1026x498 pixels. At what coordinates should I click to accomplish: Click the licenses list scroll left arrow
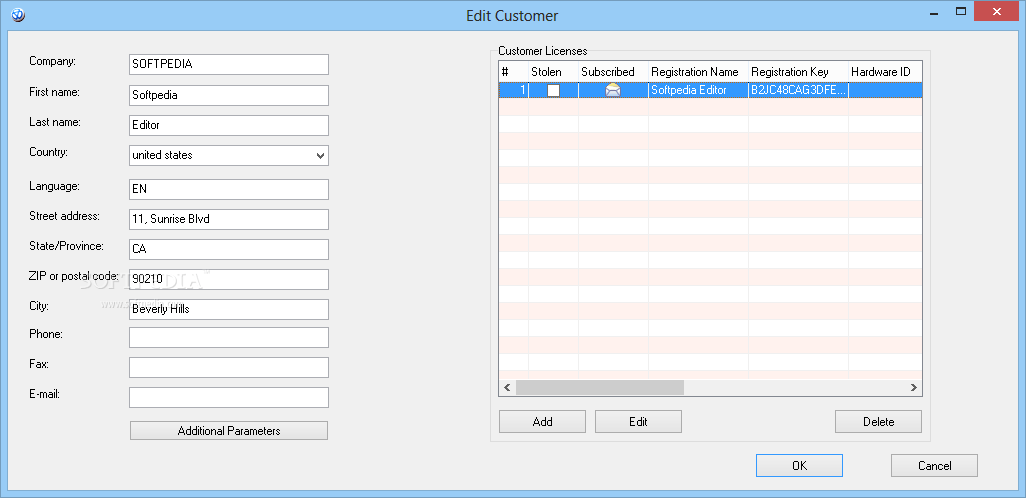(x=507, y=387)
